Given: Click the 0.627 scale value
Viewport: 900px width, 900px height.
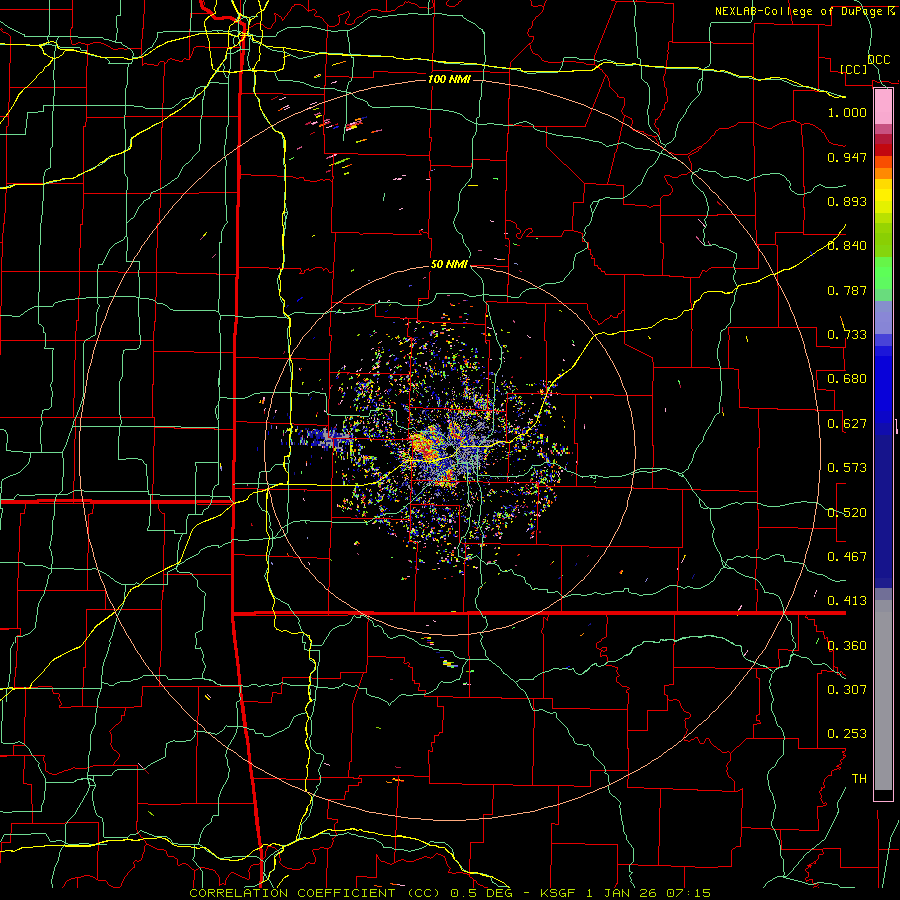Looking at the screenshot, I should [x=847, y=423].
